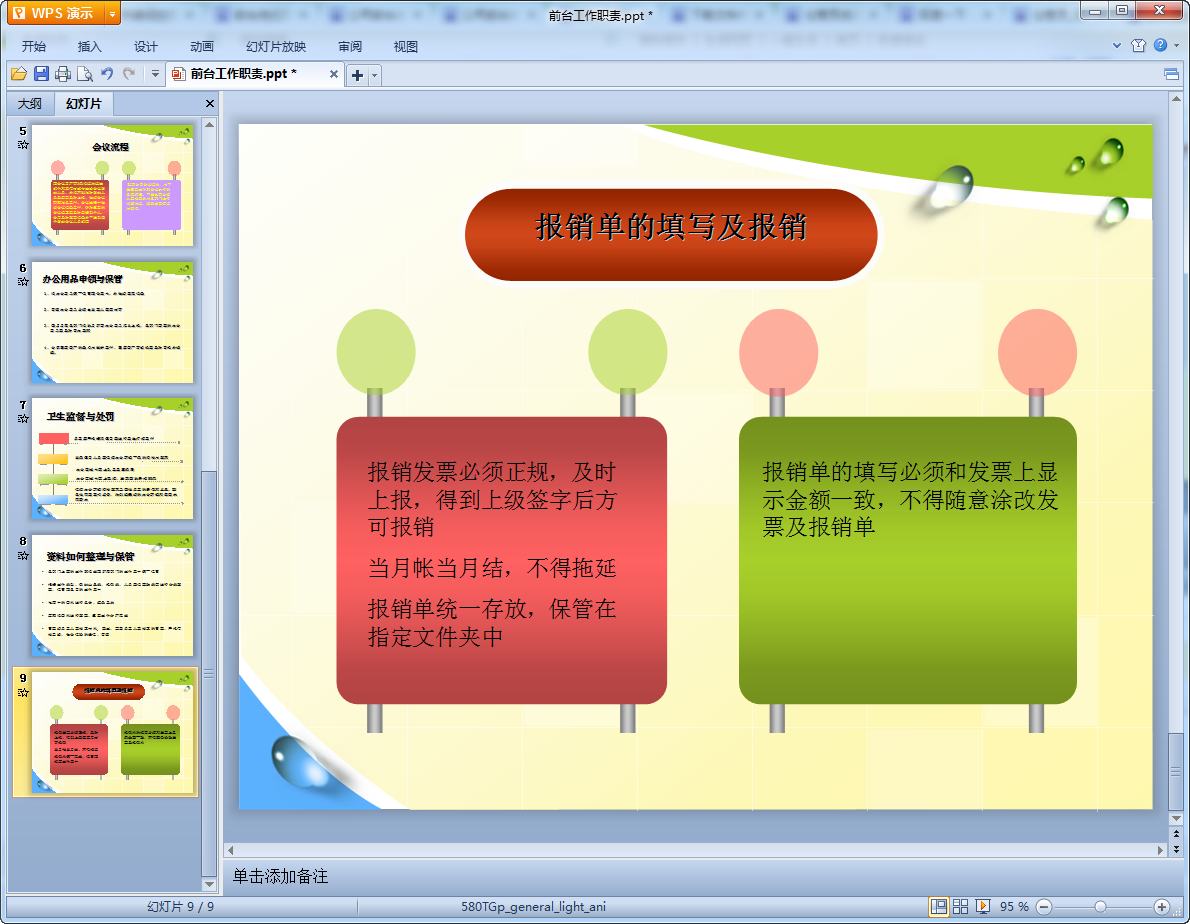Undo the last action
The image size is (1190, 924).
[x=107, y=74]
